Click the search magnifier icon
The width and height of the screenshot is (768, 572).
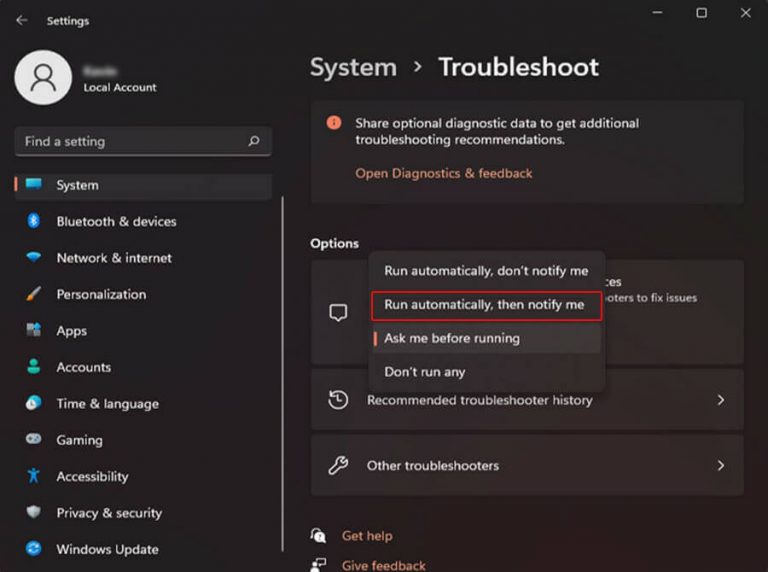pos(254,141)
